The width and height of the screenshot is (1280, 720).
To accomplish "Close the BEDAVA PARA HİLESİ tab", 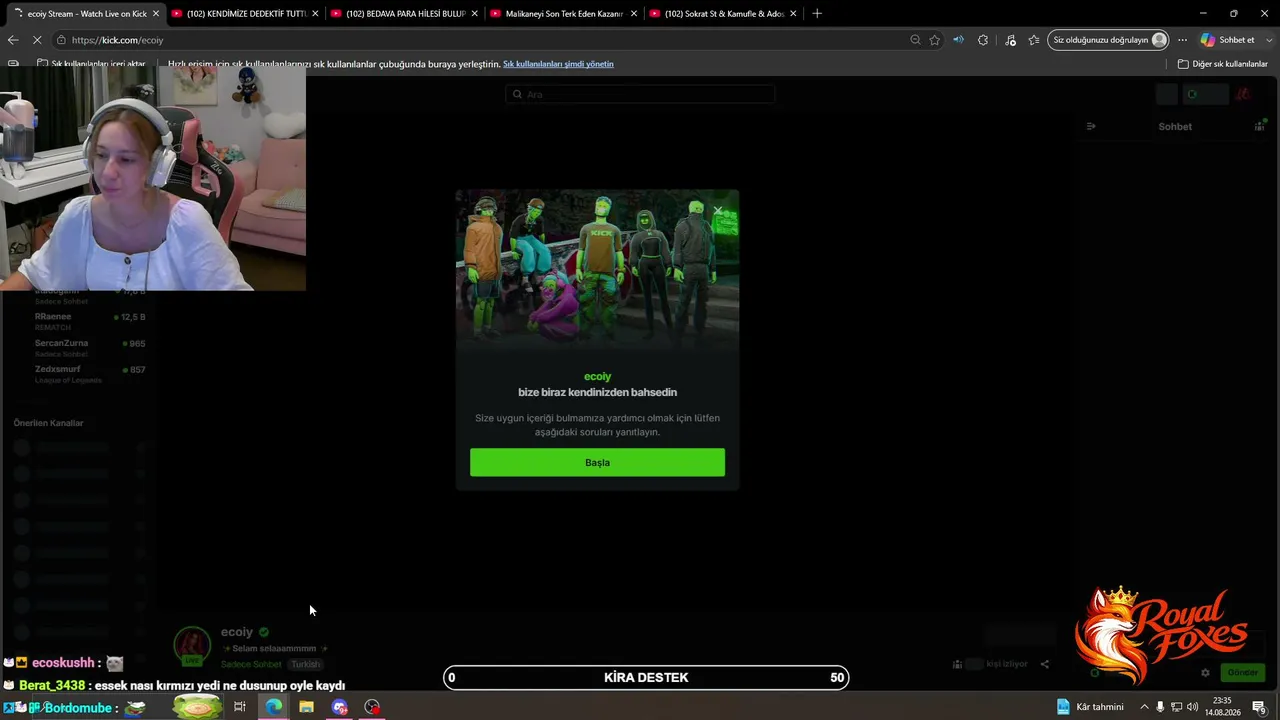I will click(x=474, y=14).
